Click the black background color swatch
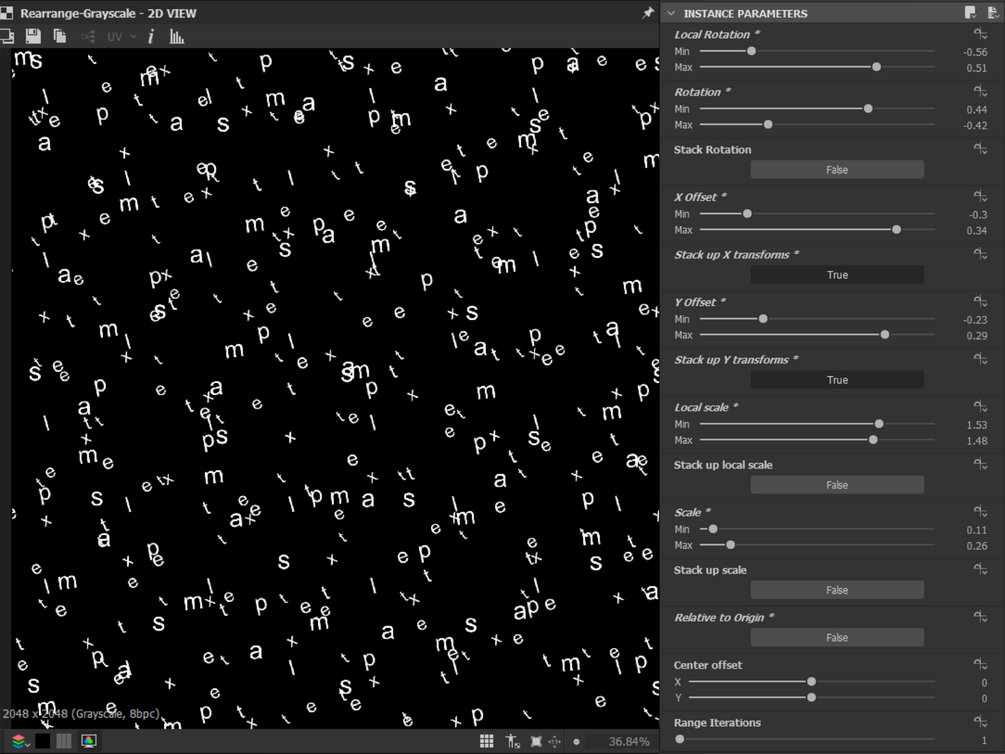This screenshot has height=754, width=1005. point(42,742)
